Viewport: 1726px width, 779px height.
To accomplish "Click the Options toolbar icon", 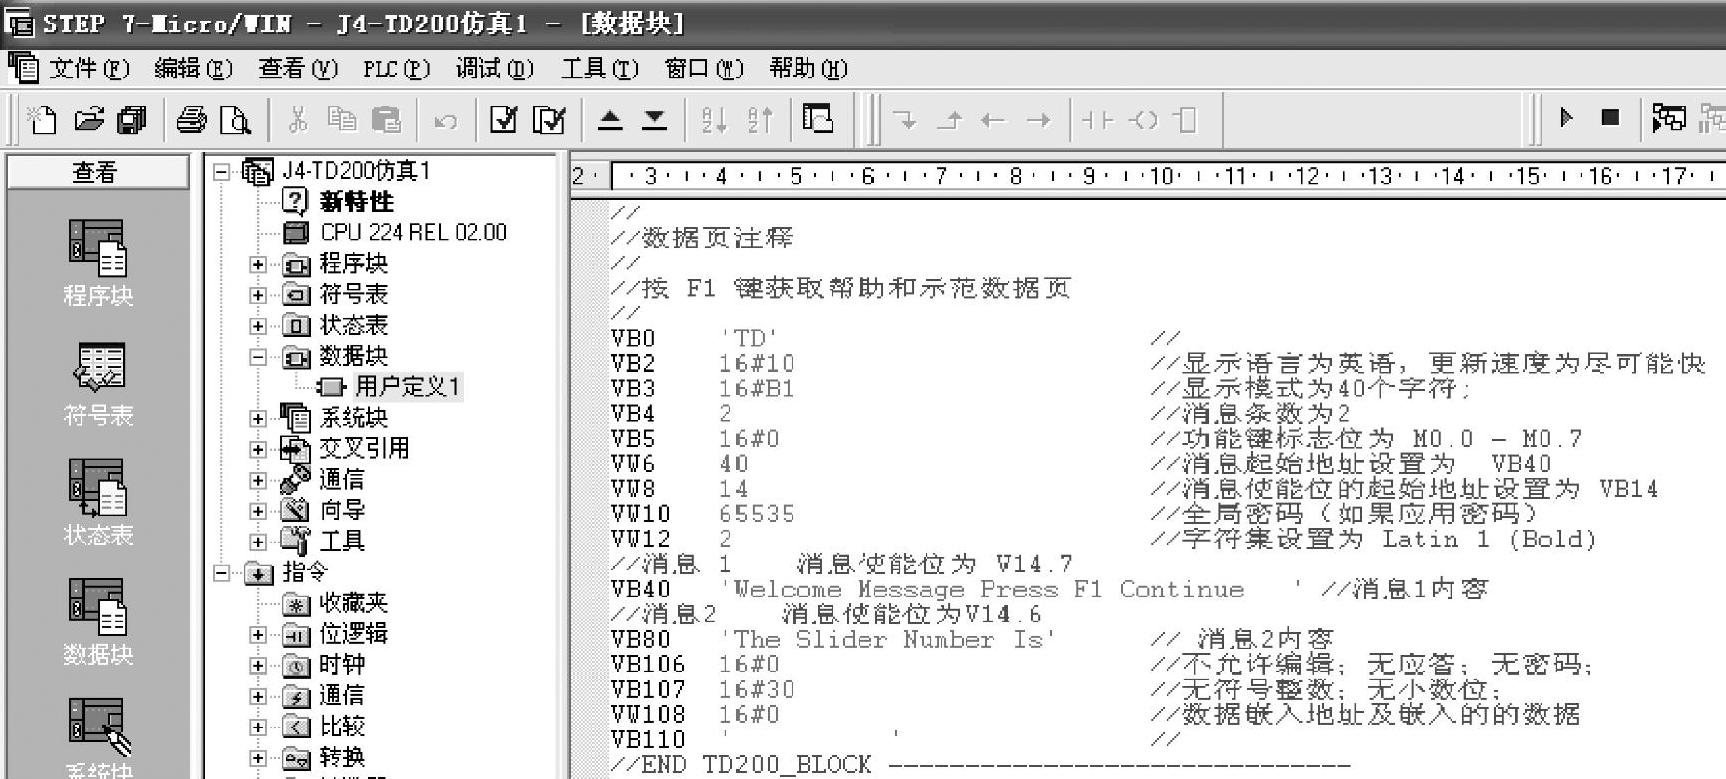I will (818, 120).
